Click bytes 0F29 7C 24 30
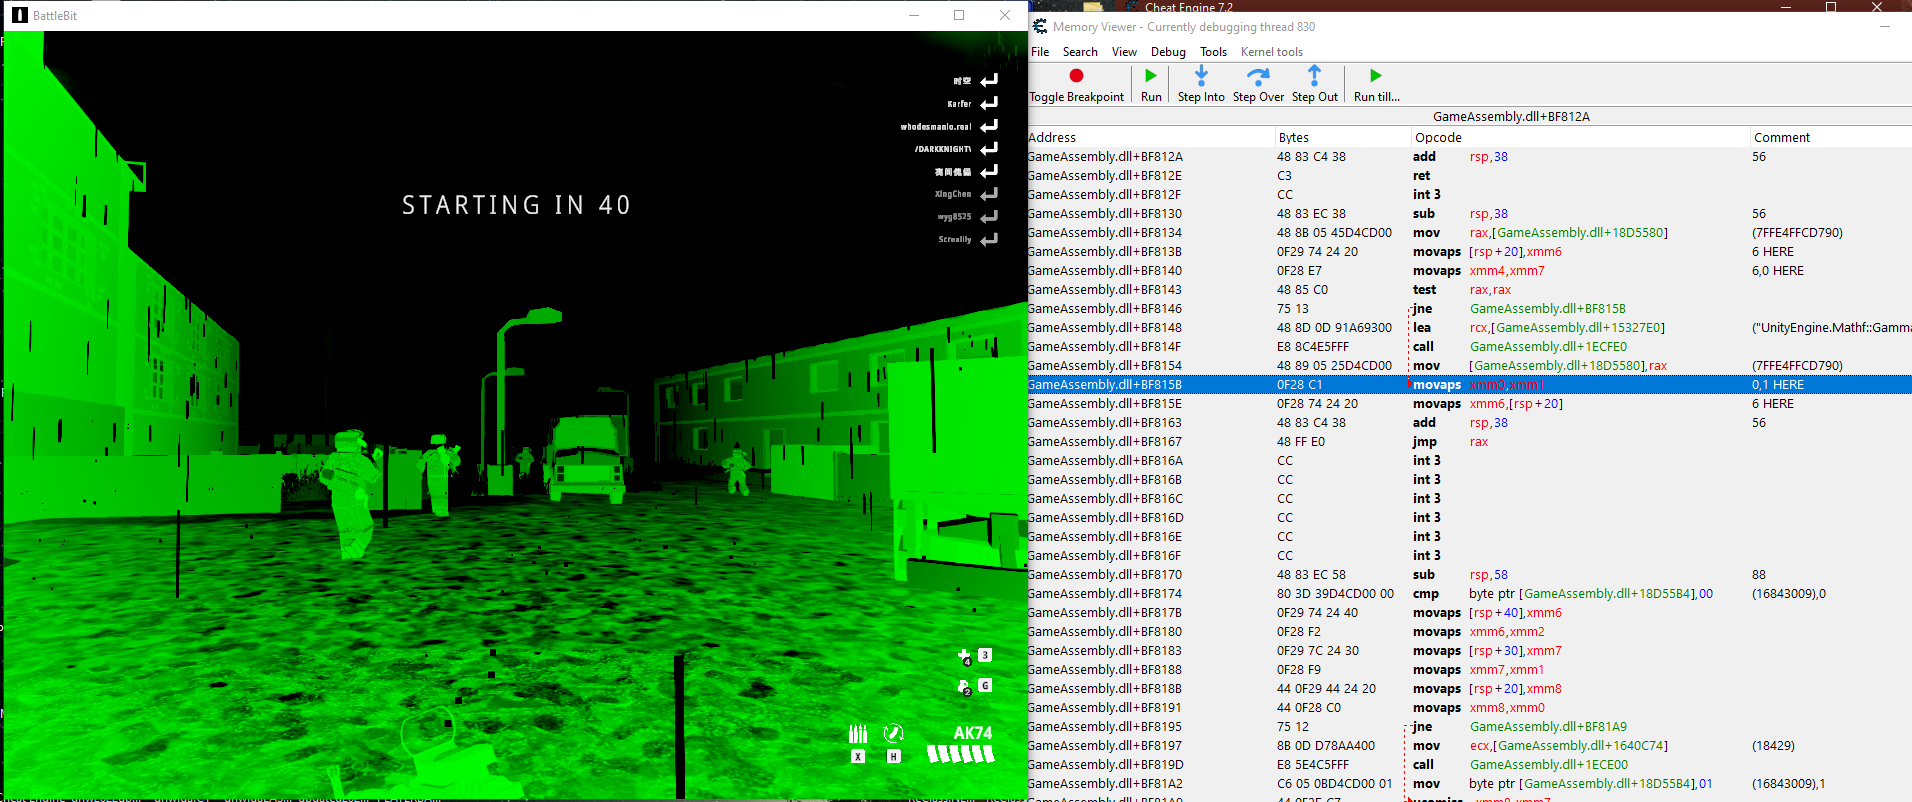The width and height of the screenshot is (1912, 802). point(1318,651)
